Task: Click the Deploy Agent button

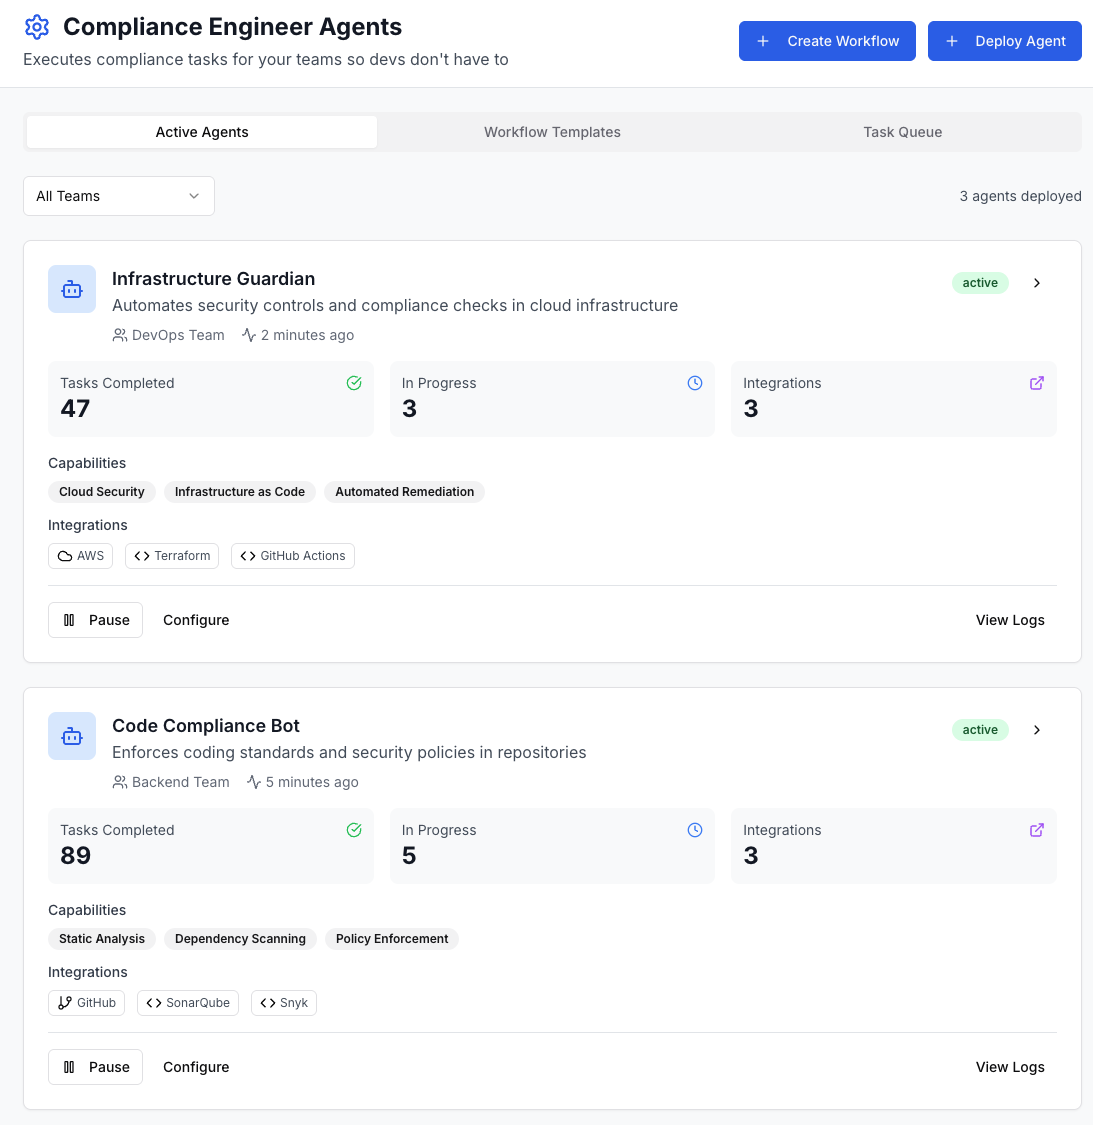Action: (x=1004, y=41)
